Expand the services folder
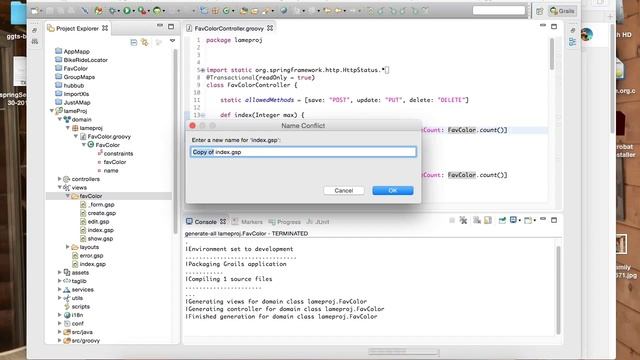640x360 pixels. 60,289
